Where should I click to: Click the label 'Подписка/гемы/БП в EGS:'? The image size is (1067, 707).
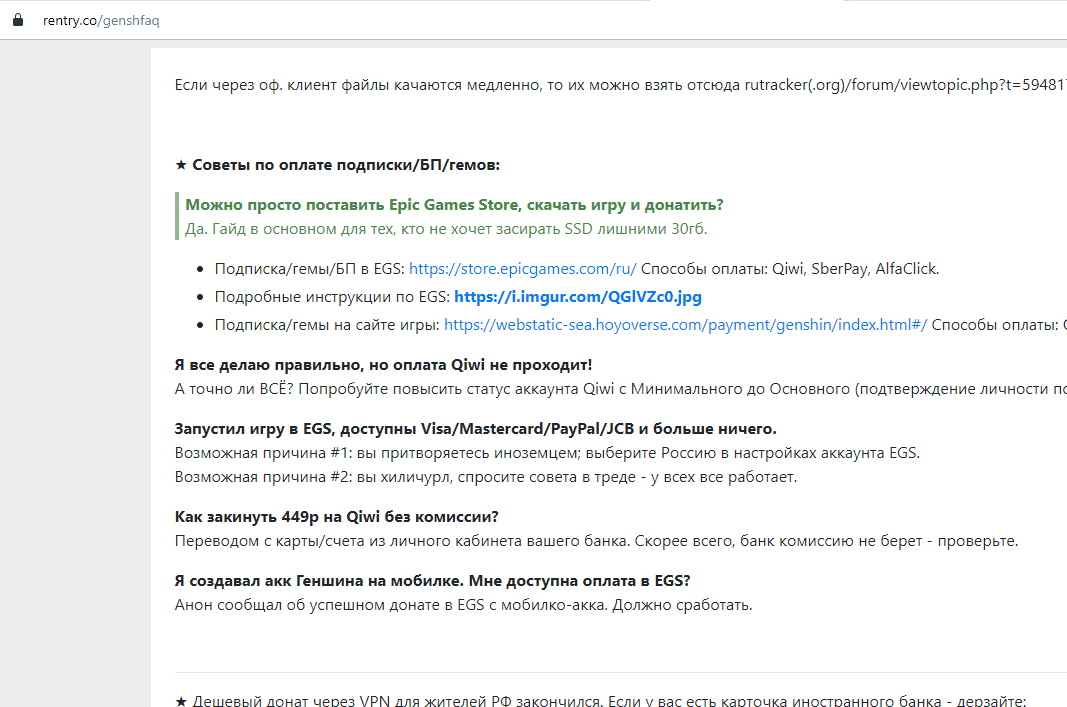310,269
